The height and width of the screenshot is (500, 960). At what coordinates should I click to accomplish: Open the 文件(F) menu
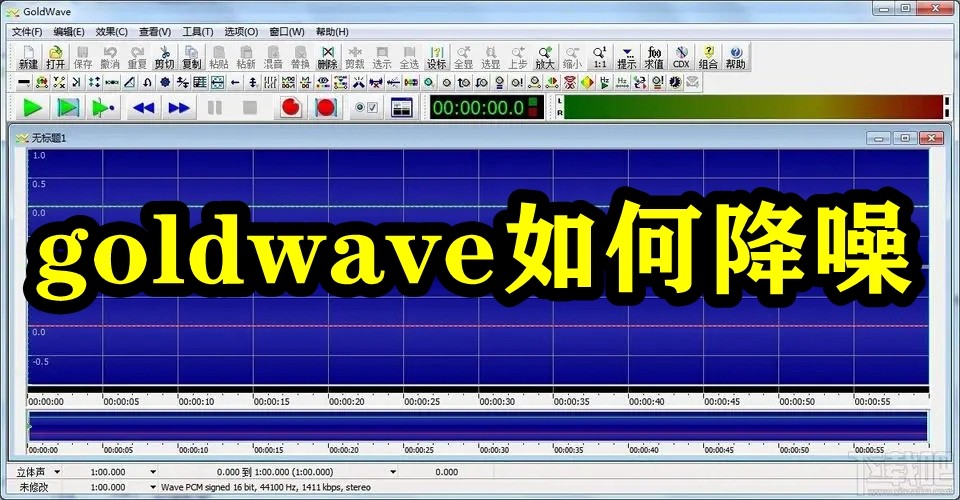27,32
